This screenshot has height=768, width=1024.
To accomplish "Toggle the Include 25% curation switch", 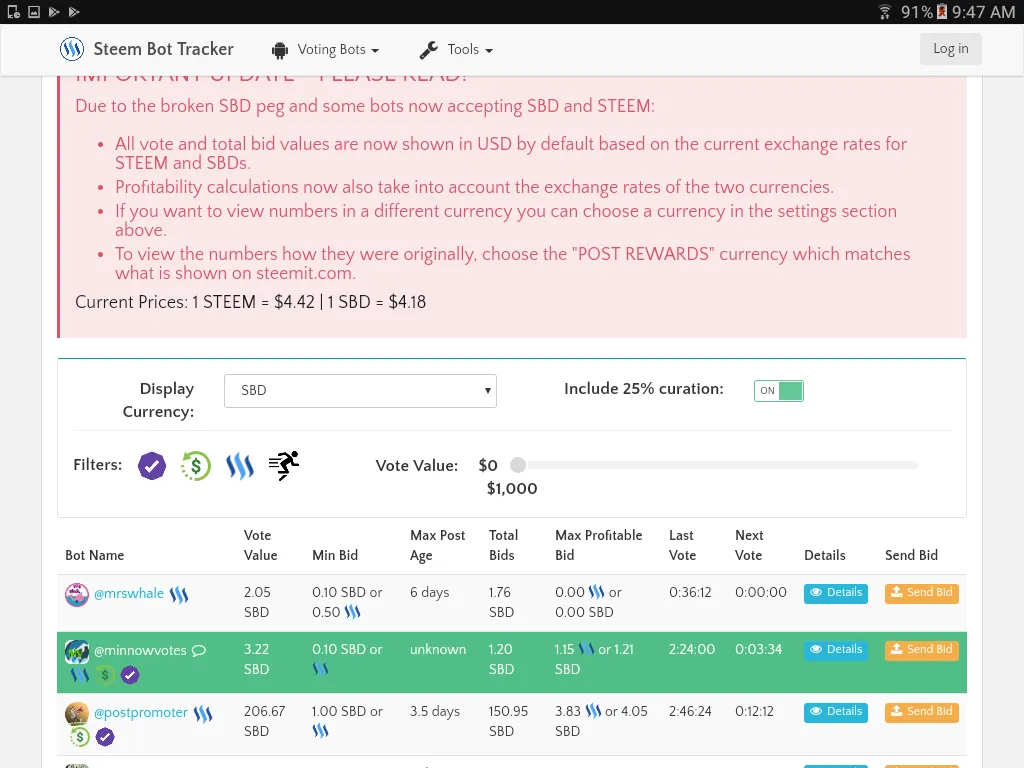I will click(x=778, y=391).
